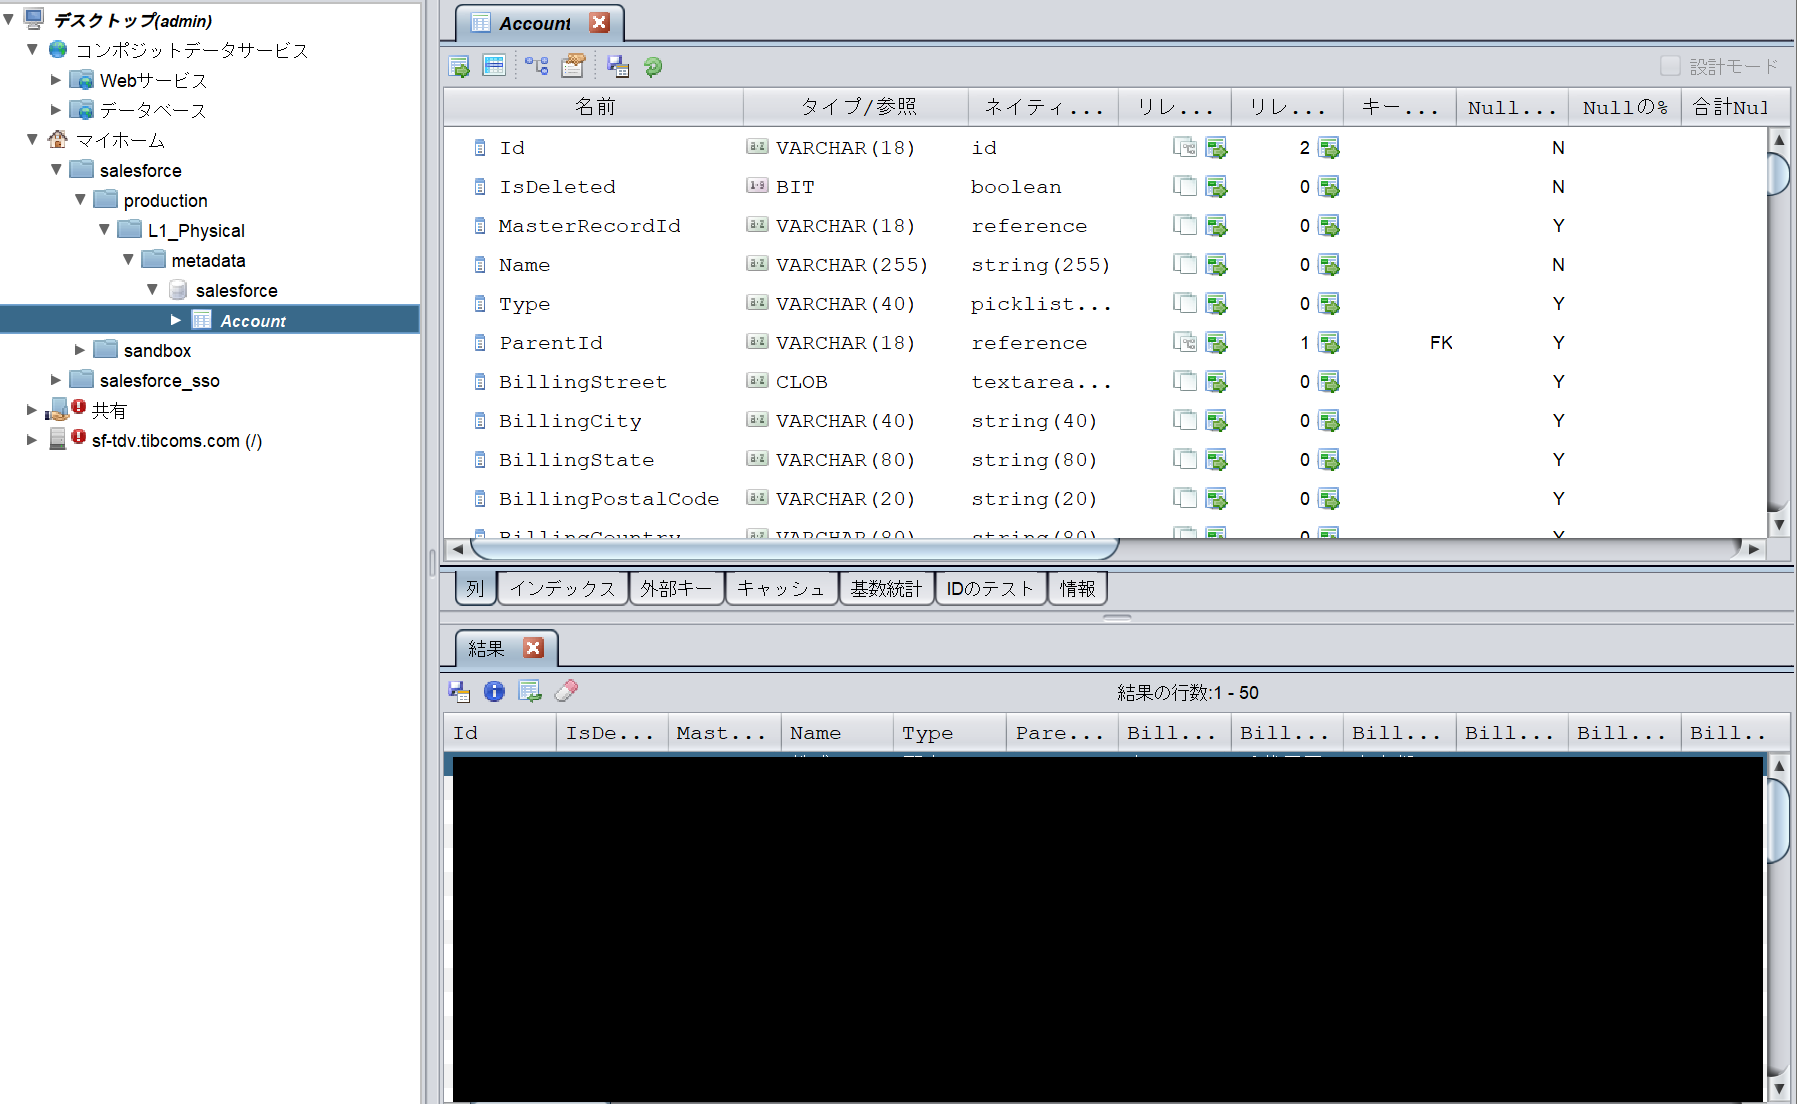Click the Name column header in results

(x=838, y=733)
